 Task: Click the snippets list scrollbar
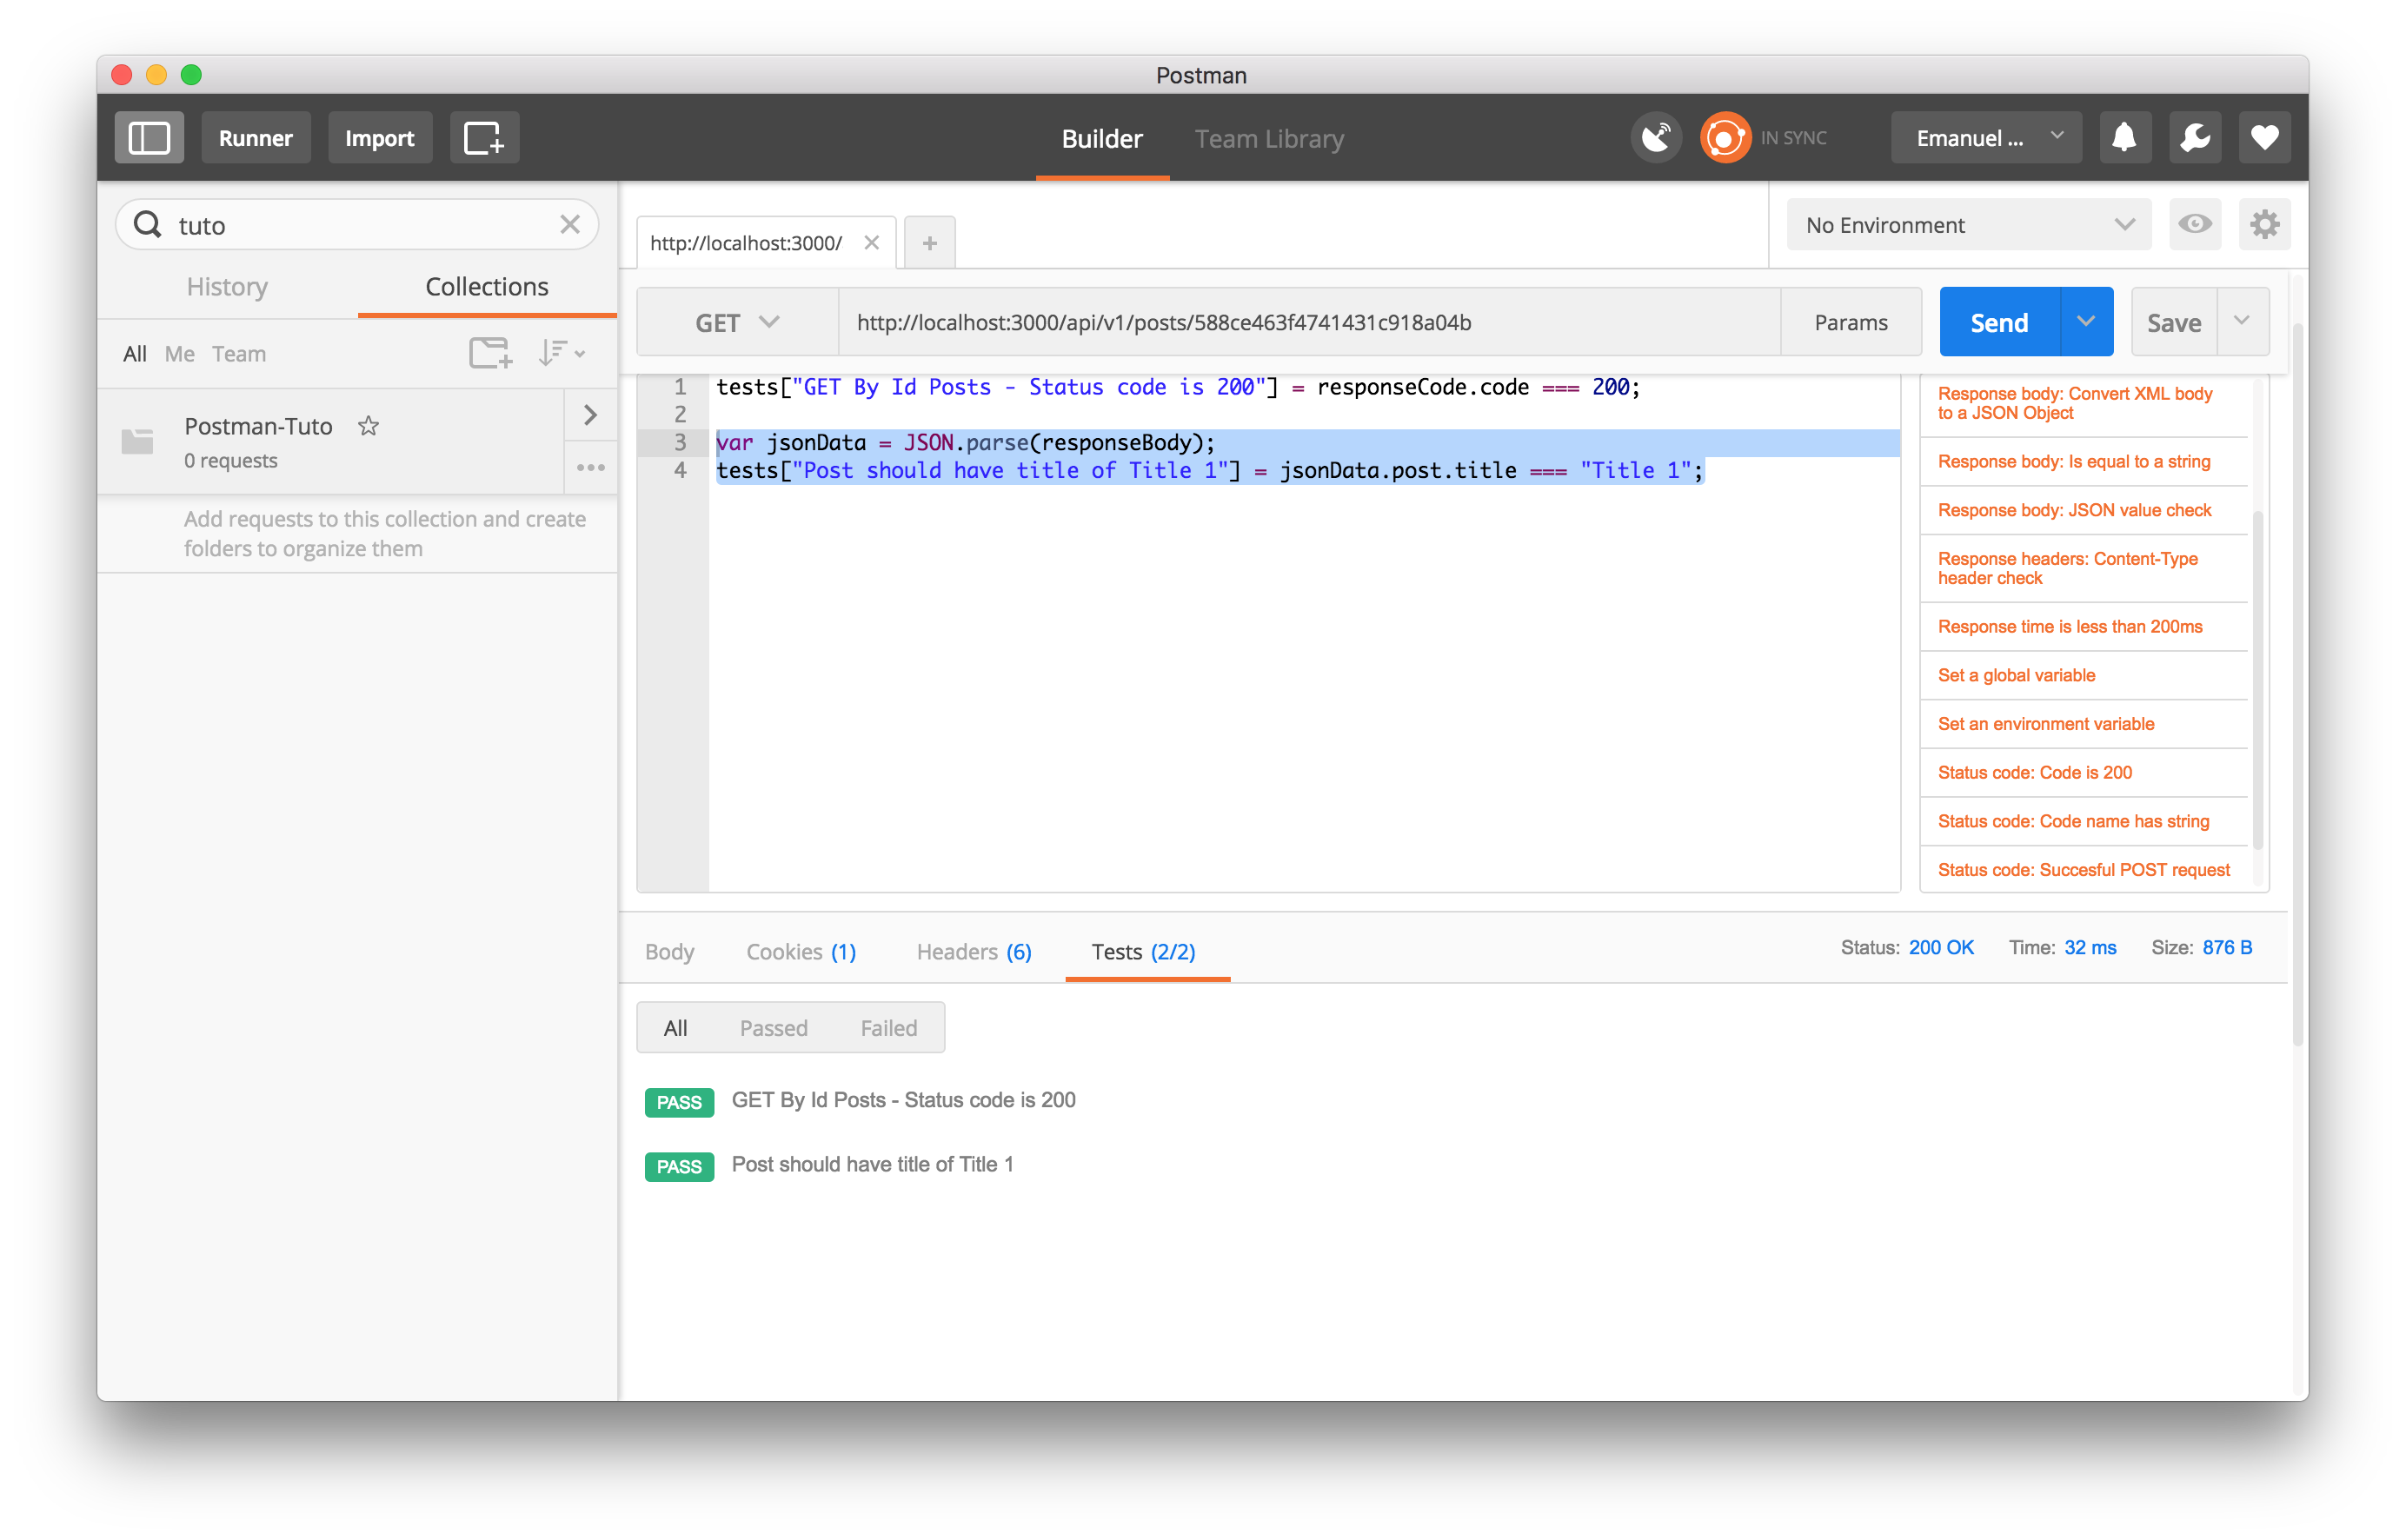tap(2257, 680)
